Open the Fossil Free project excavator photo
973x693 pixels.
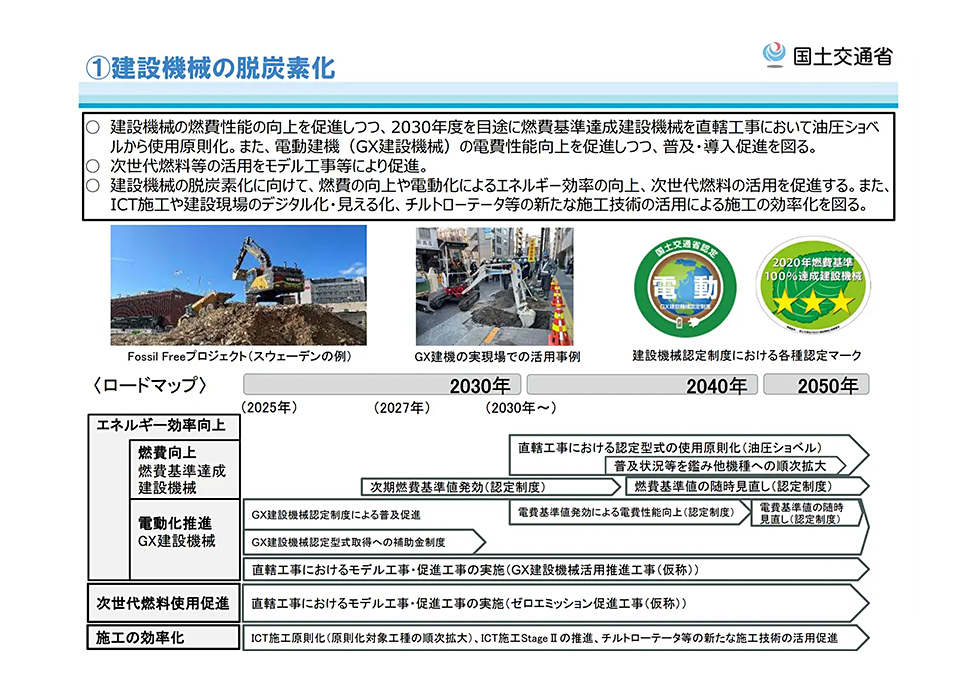tap(238, 285)
